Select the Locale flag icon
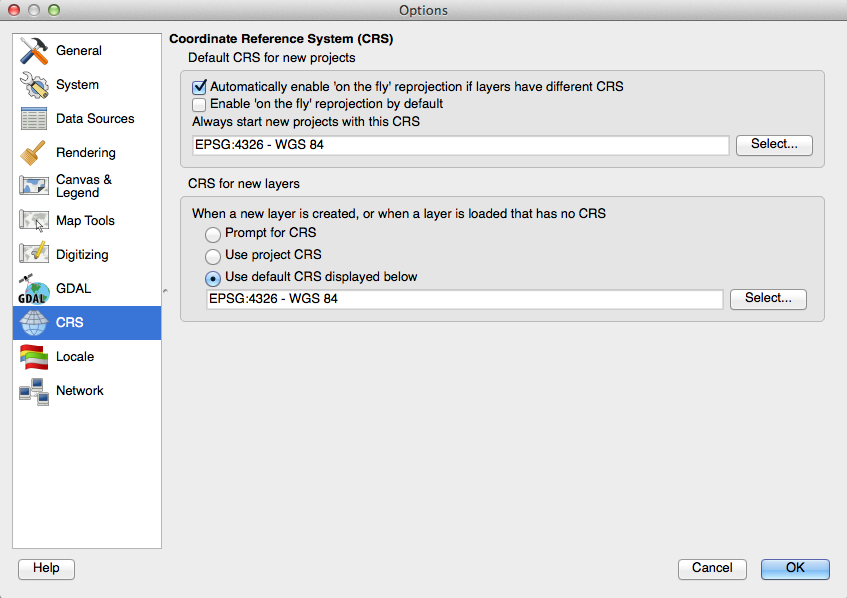 click(x=34, y=357)
